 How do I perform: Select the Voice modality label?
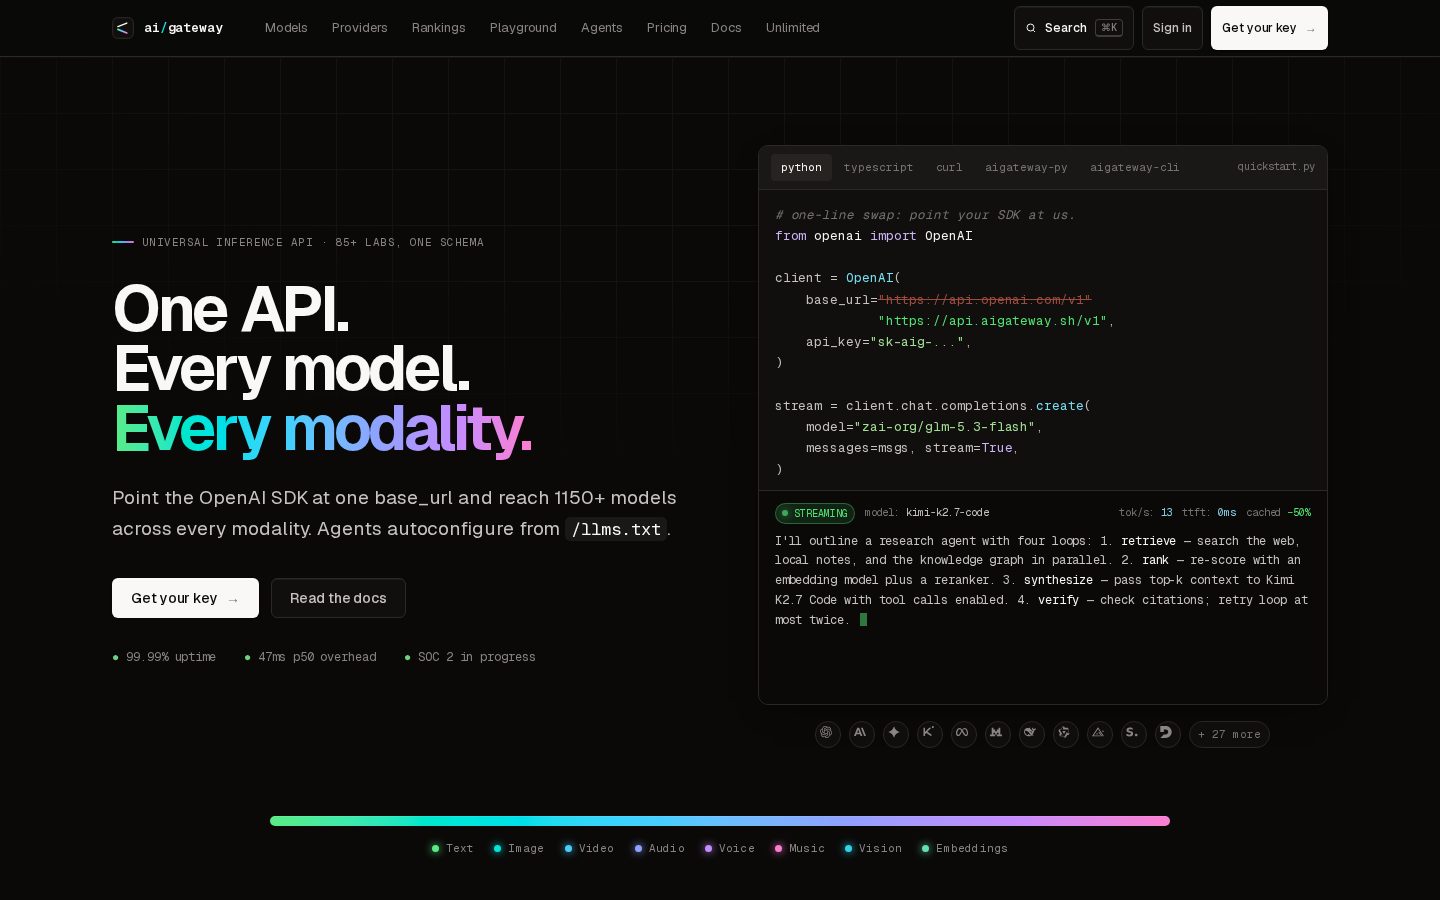click(729, 848)
